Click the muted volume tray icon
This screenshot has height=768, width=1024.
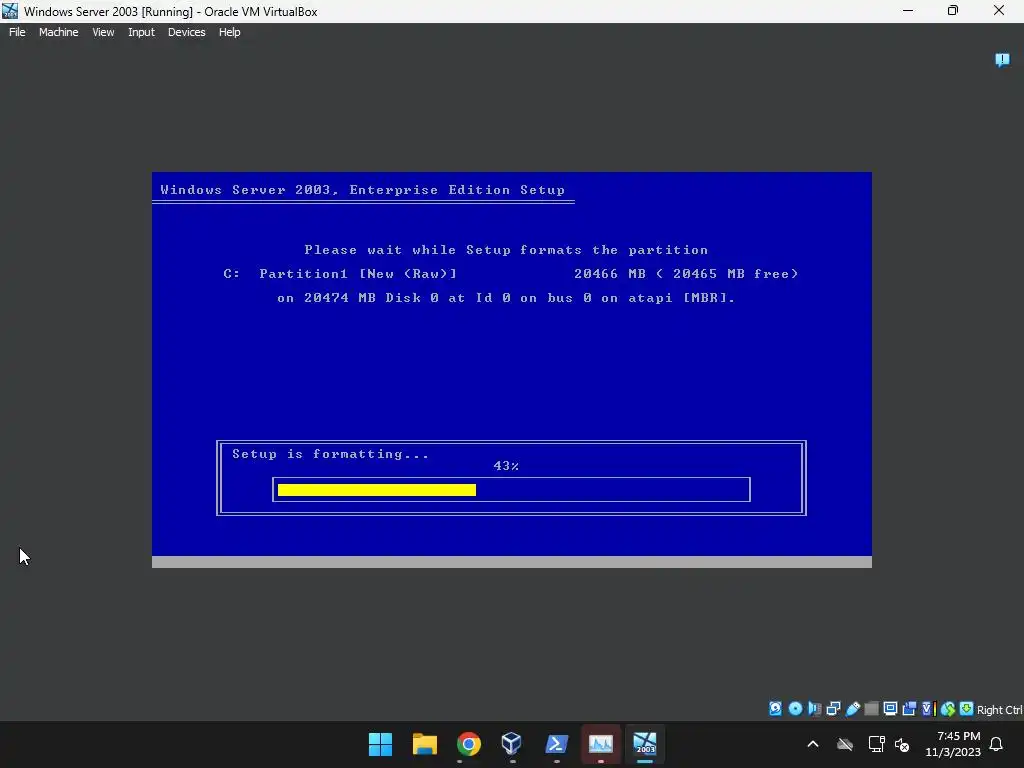pos(902,744)
